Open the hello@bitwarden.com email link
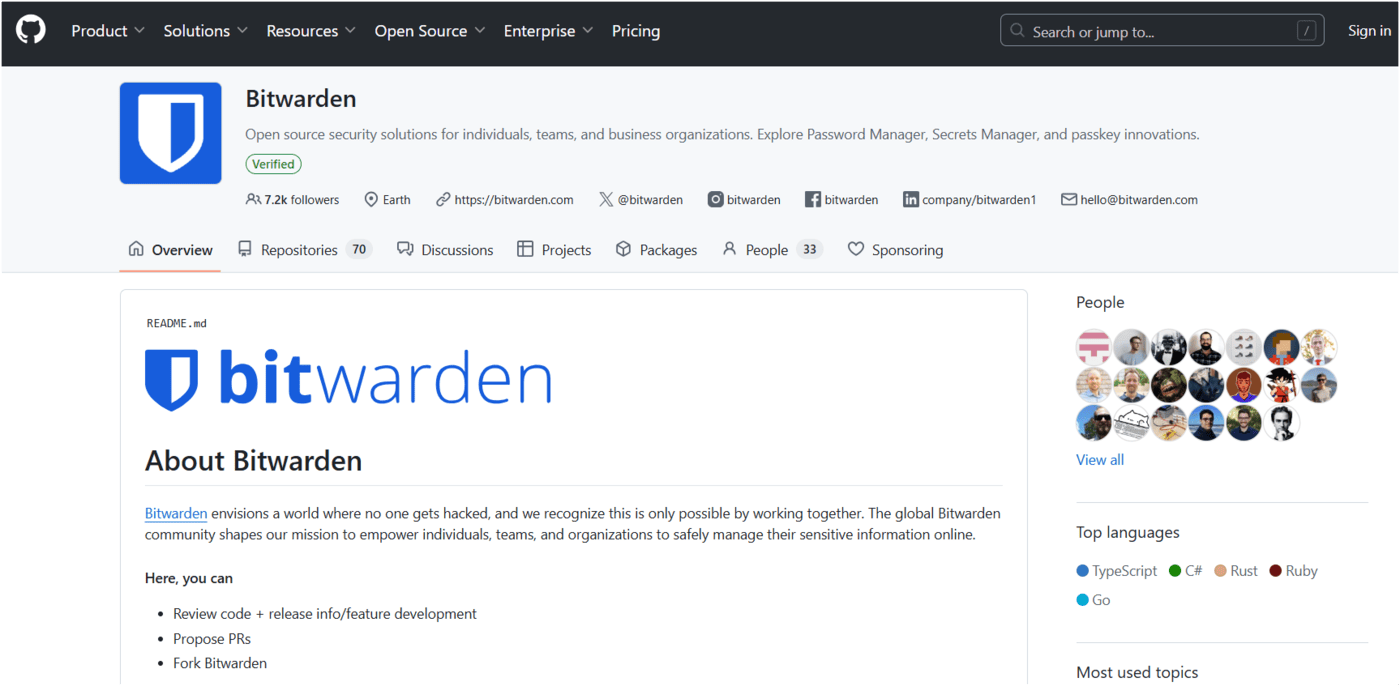The height and width of the screenshot is (686, 1400). point(1139,200)
